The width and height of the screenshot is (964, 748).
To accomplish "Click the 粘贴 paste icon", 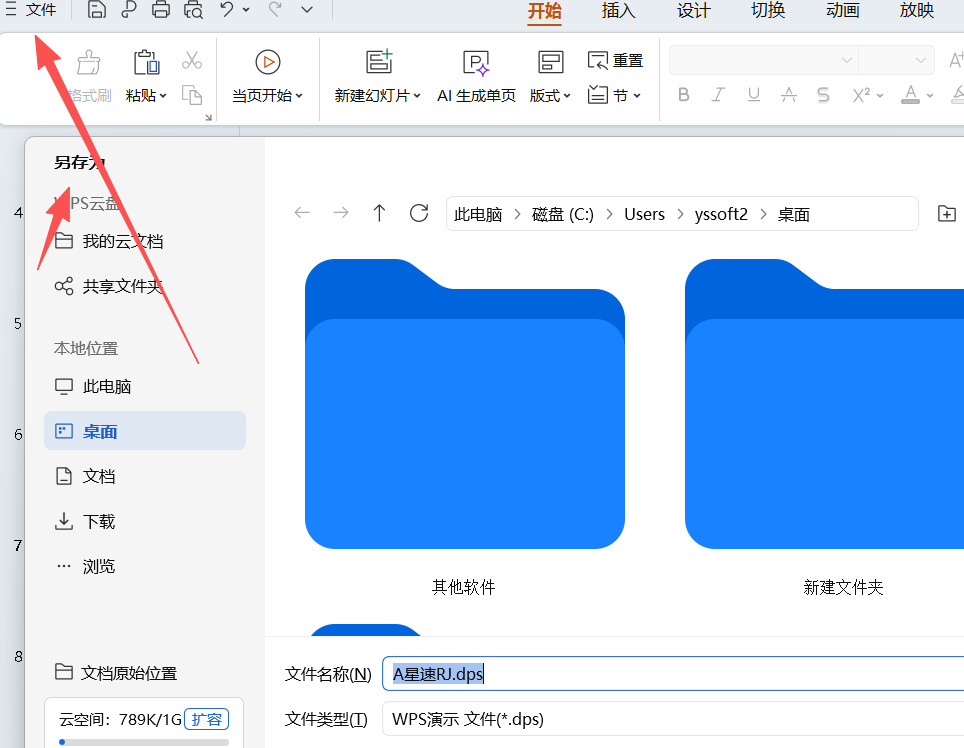I will coord(146,62).
